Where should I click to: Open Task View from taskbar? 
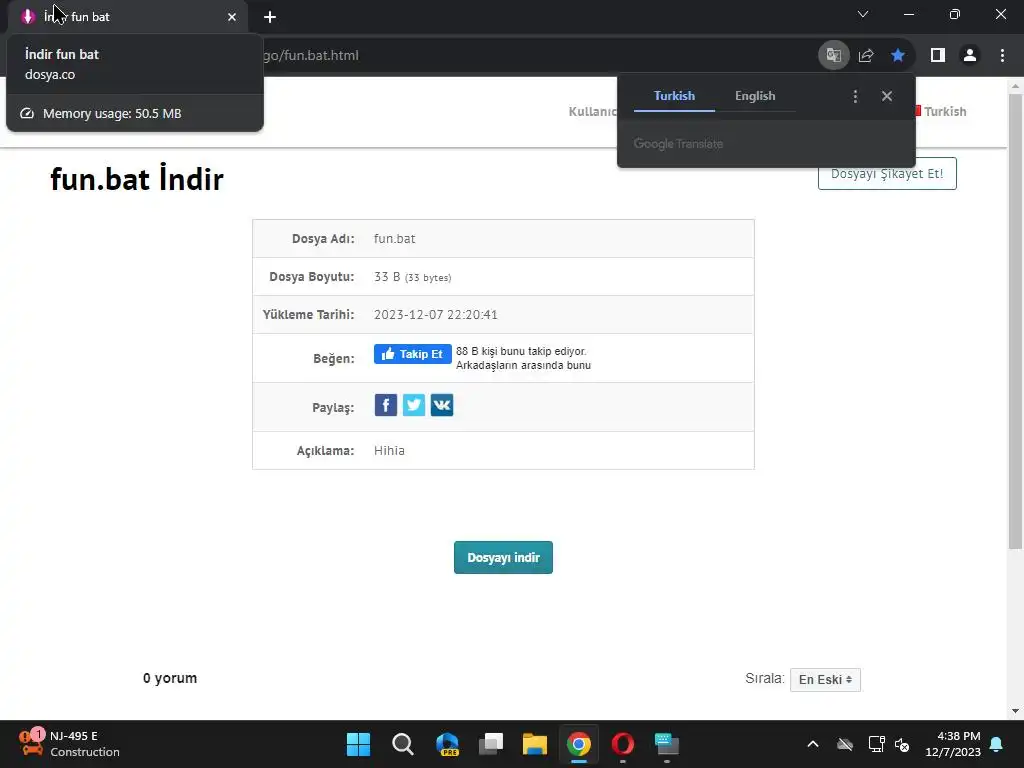490,744
